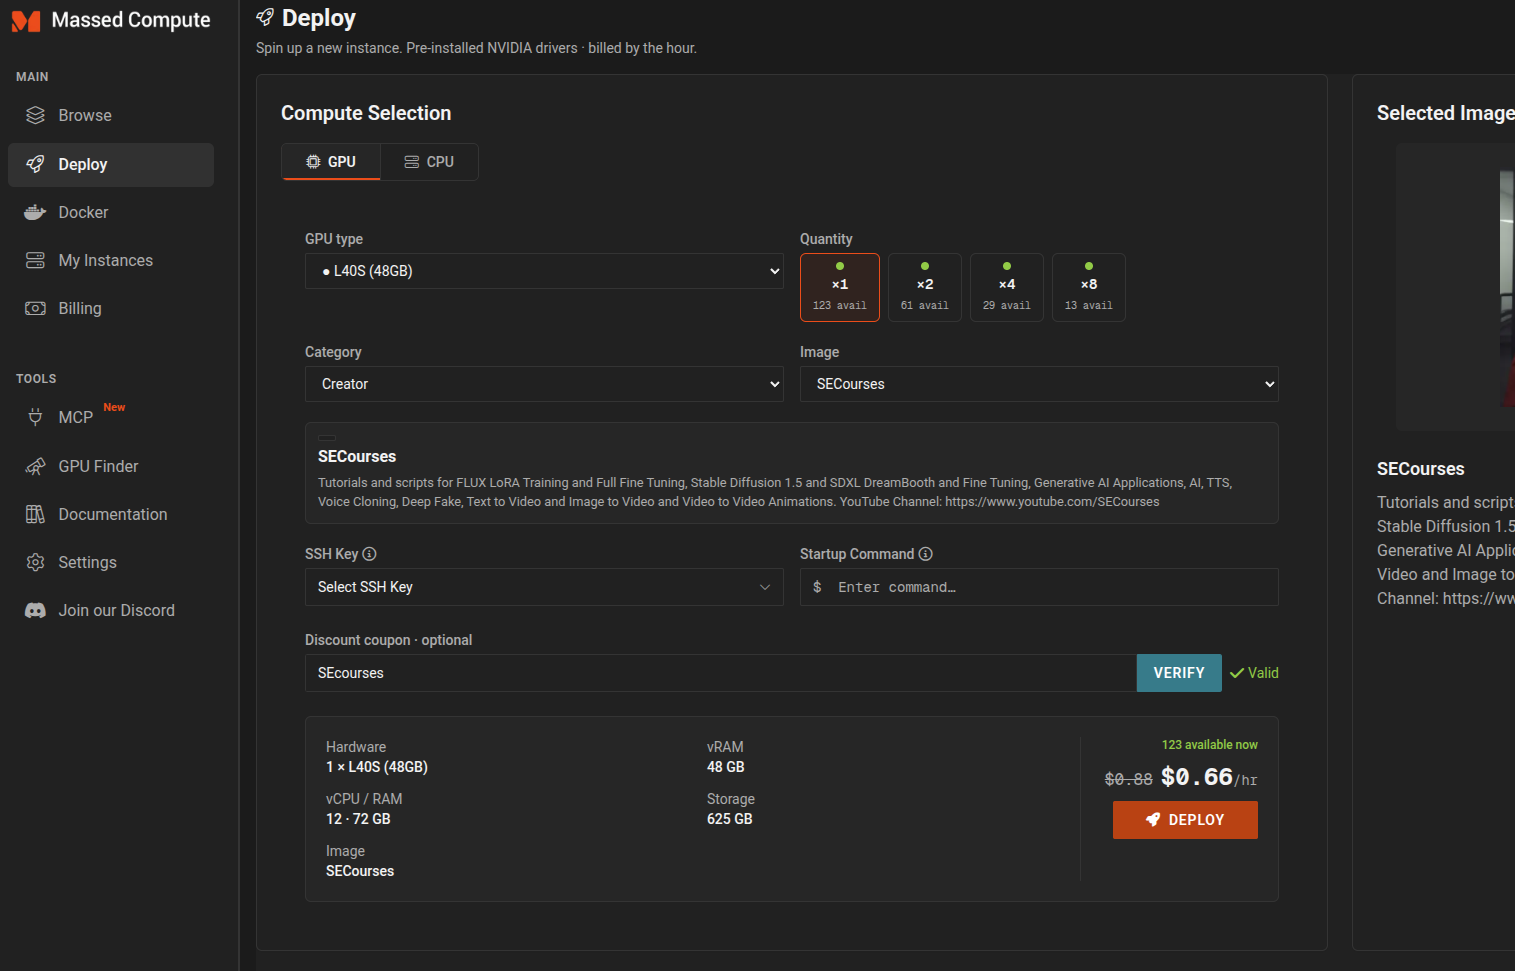
Task: Click the Massed Compute brand name
Action: pyautogui.click(x=131, y=20)
